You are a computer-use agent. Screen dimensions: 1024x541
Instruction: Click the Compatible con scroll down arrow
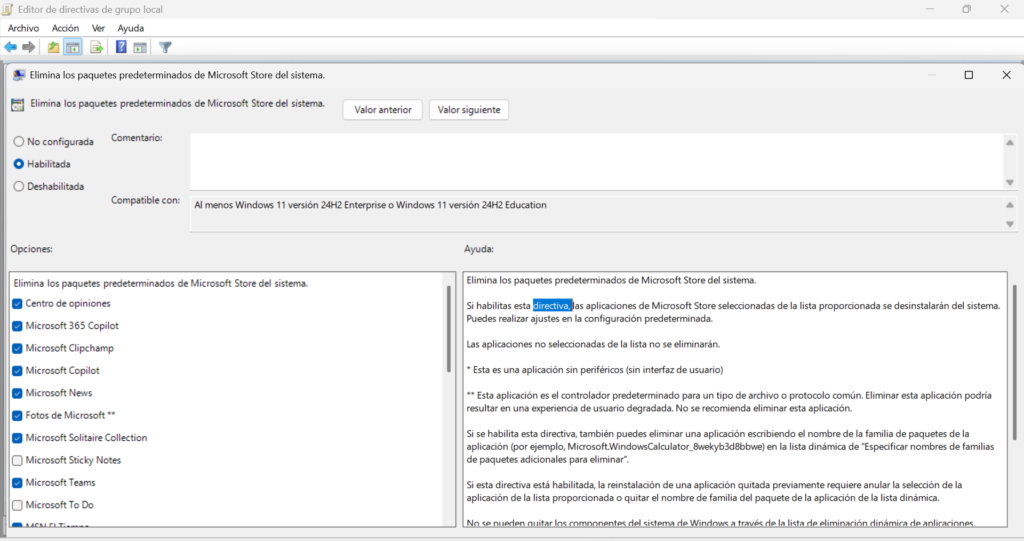tap(1010, 224)
